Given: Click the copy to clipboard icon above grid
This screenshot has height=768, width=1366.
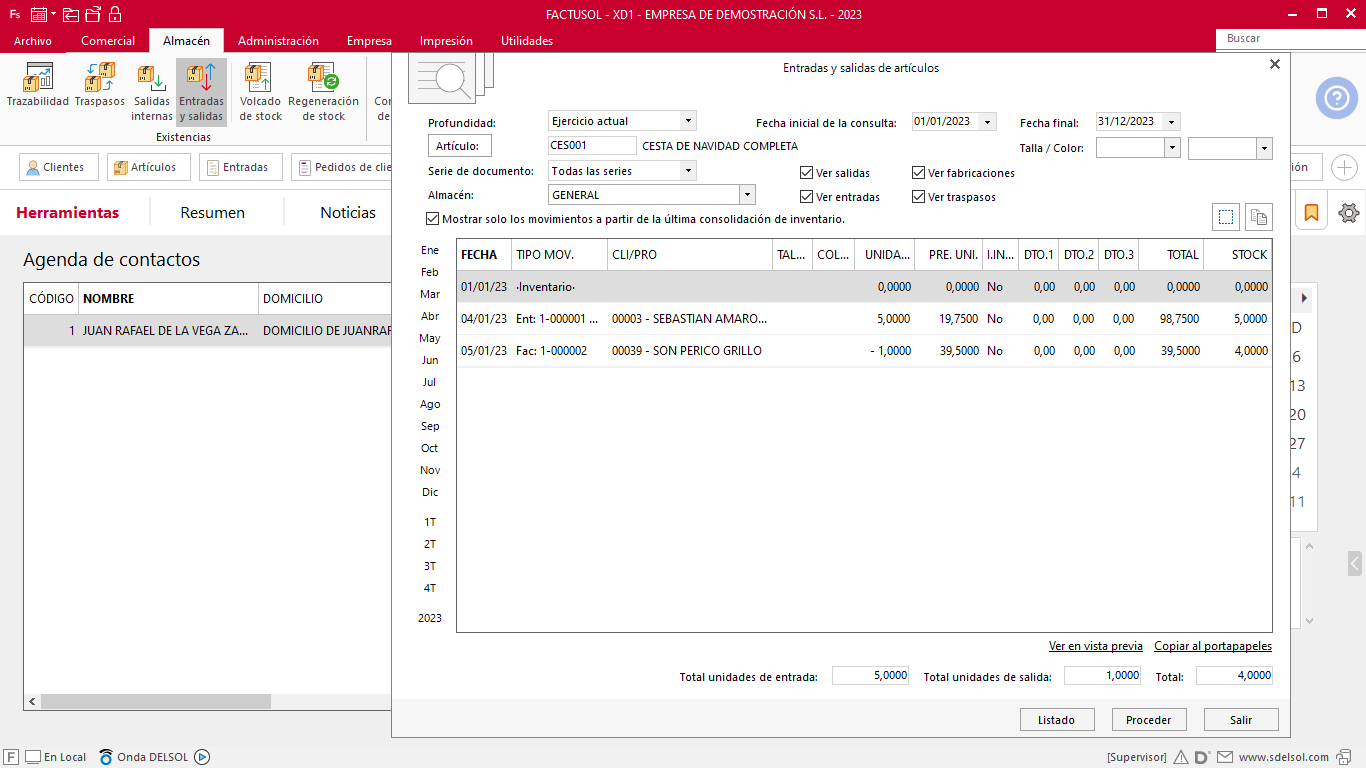Looking at the screenshot, I should 1258,217.
